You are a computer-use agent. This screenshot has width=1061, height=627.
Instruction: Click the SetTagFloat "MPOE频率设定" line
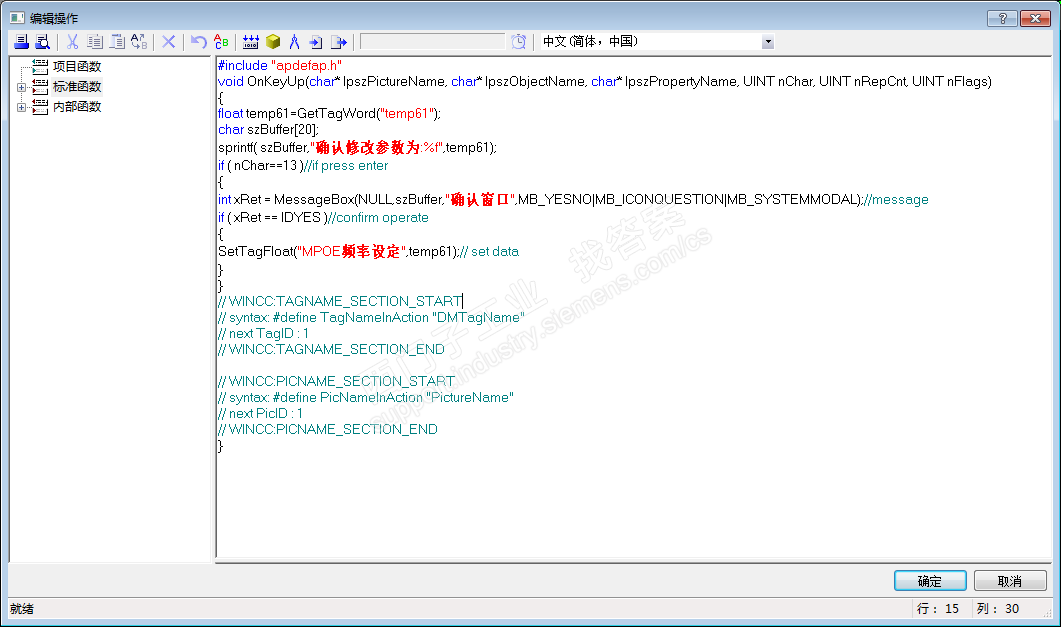(x=368, y=252)
